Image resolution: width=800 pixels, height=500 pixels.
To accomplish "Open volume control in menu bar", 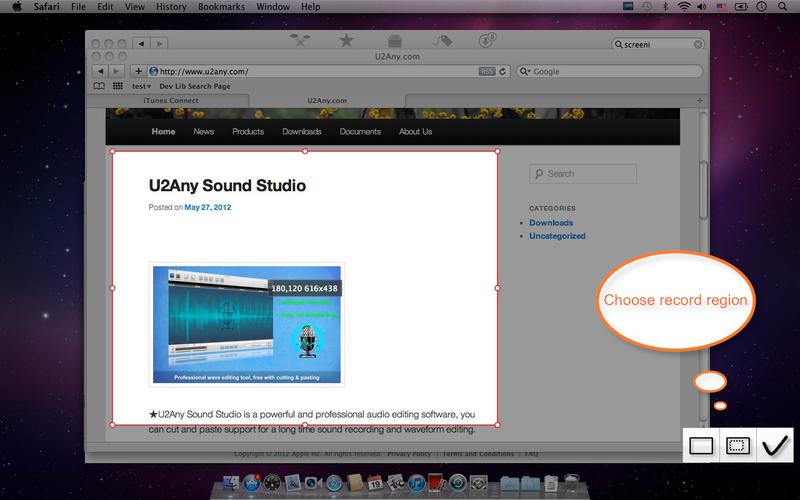I will [702, 7].
